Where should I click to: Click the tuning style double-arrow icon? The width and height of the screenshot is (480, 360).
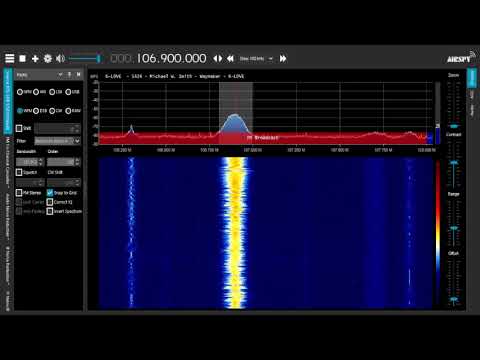pos(218,59)
